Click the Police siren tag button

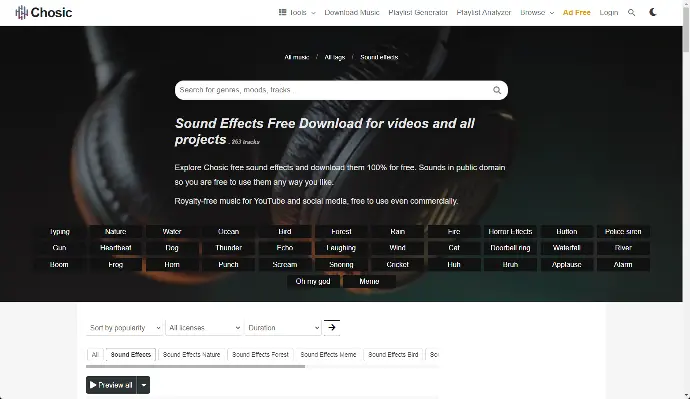coord(623,231)
